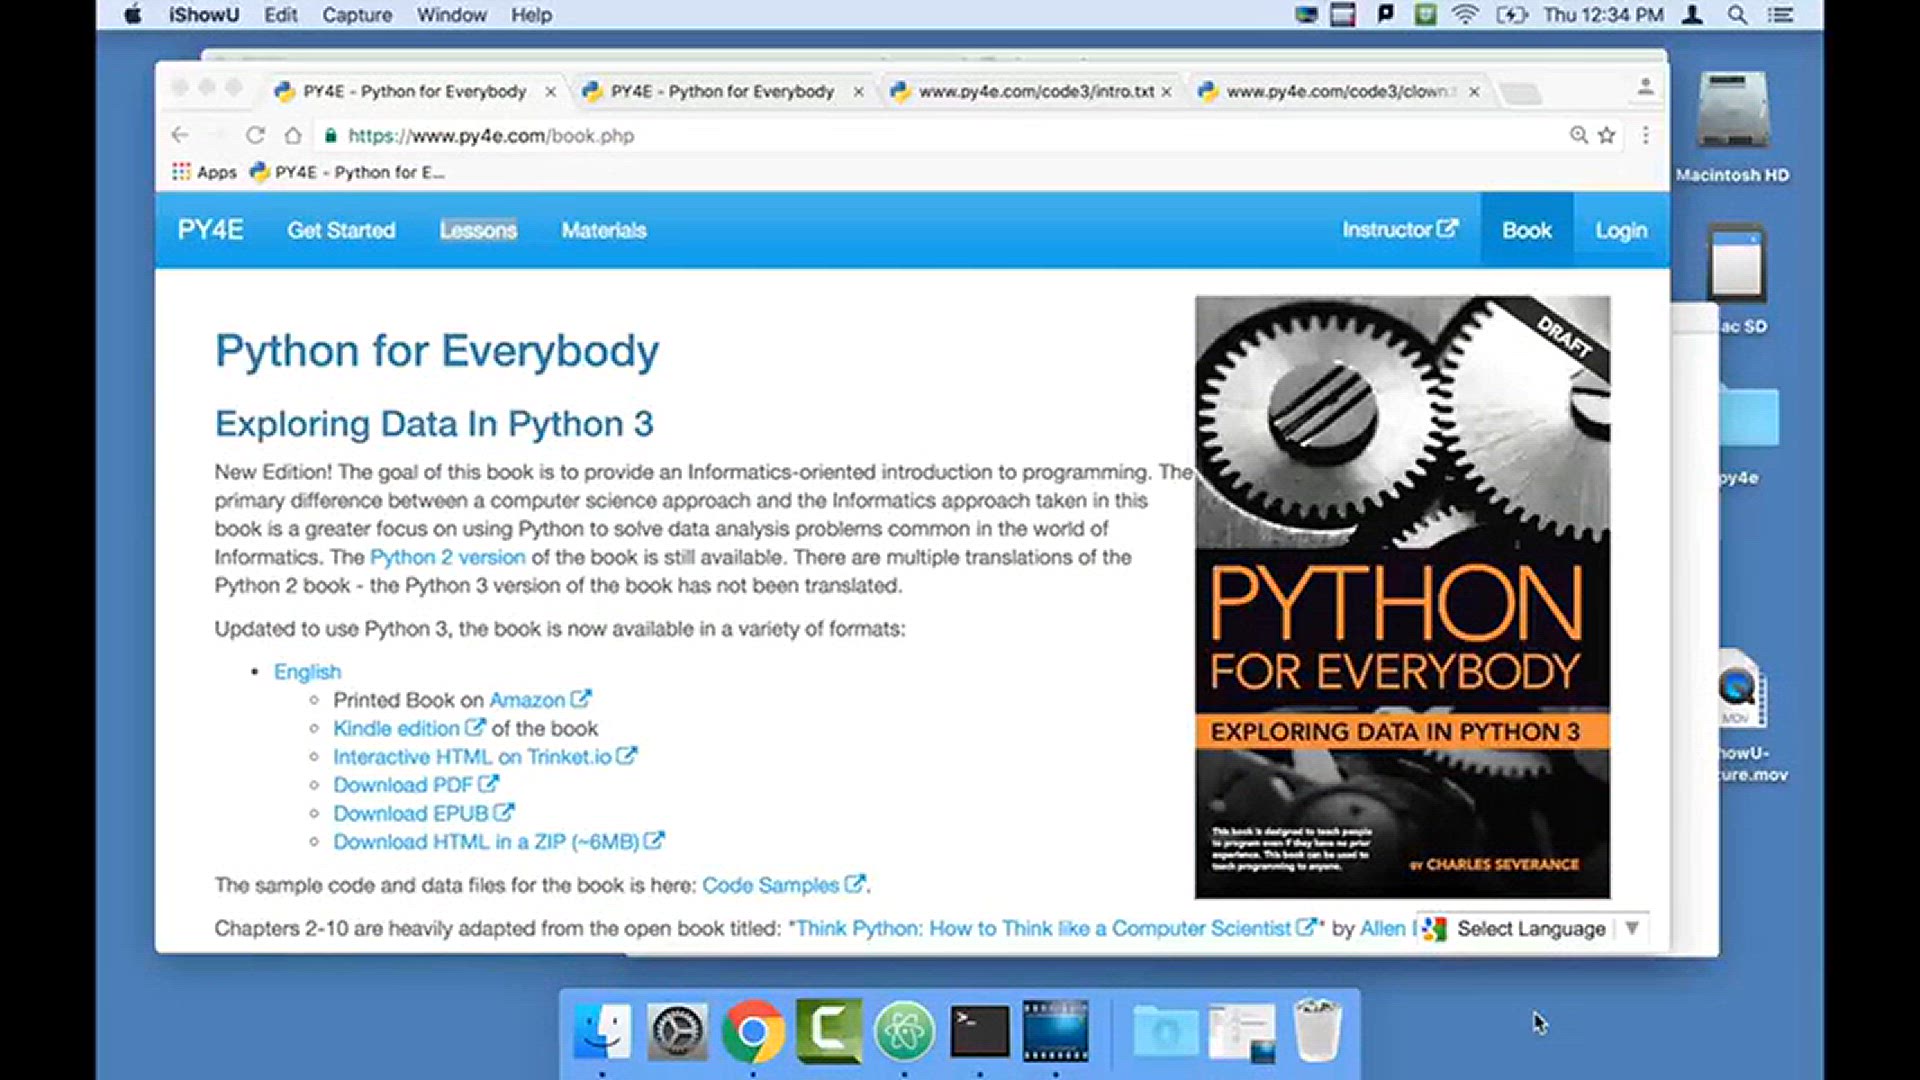Open Get Started nav link

(341, 230)
